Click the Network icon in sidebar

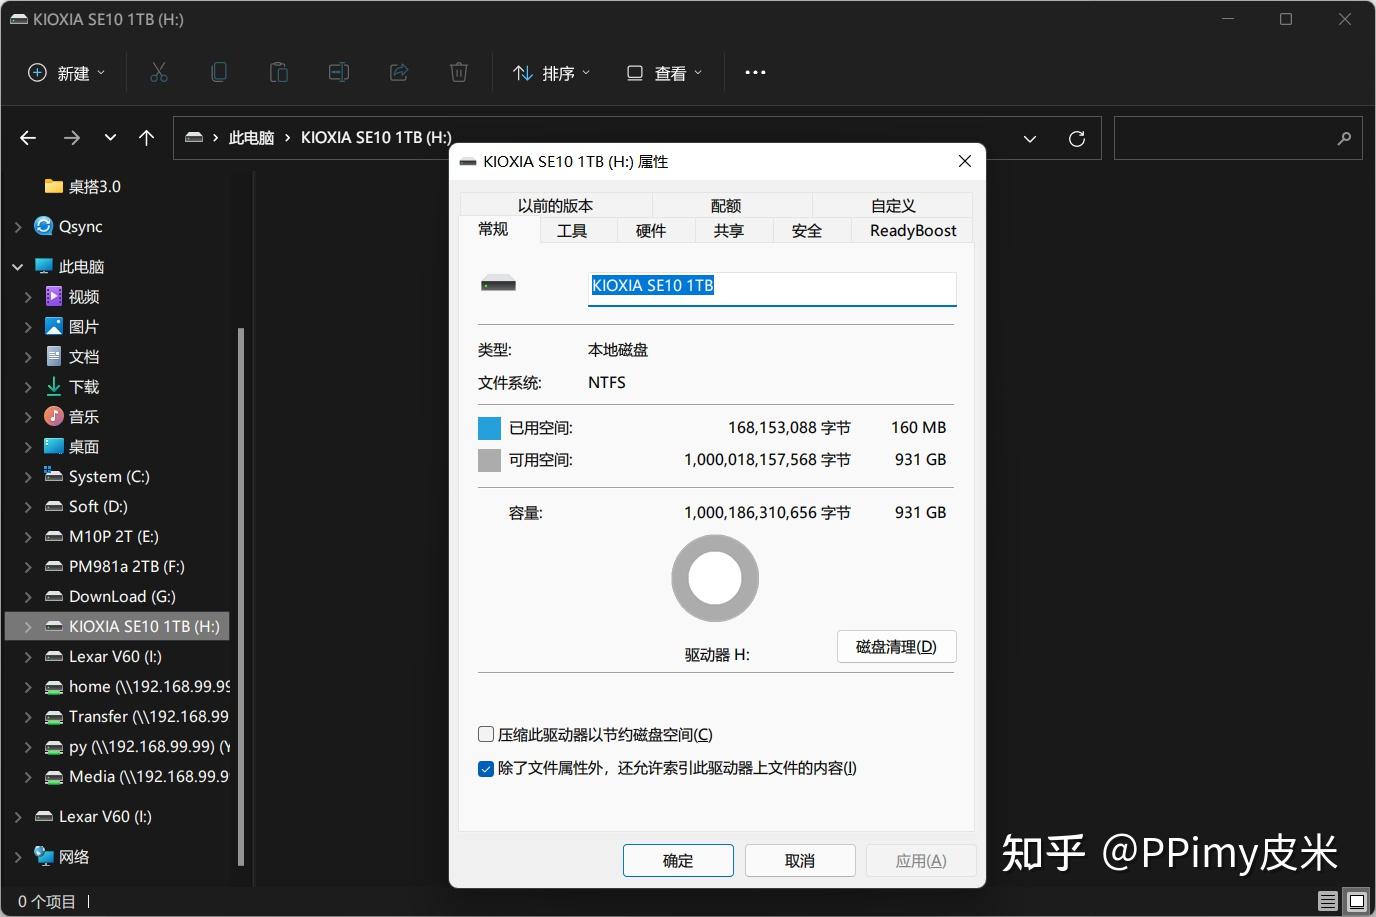(x=44, y=856)
